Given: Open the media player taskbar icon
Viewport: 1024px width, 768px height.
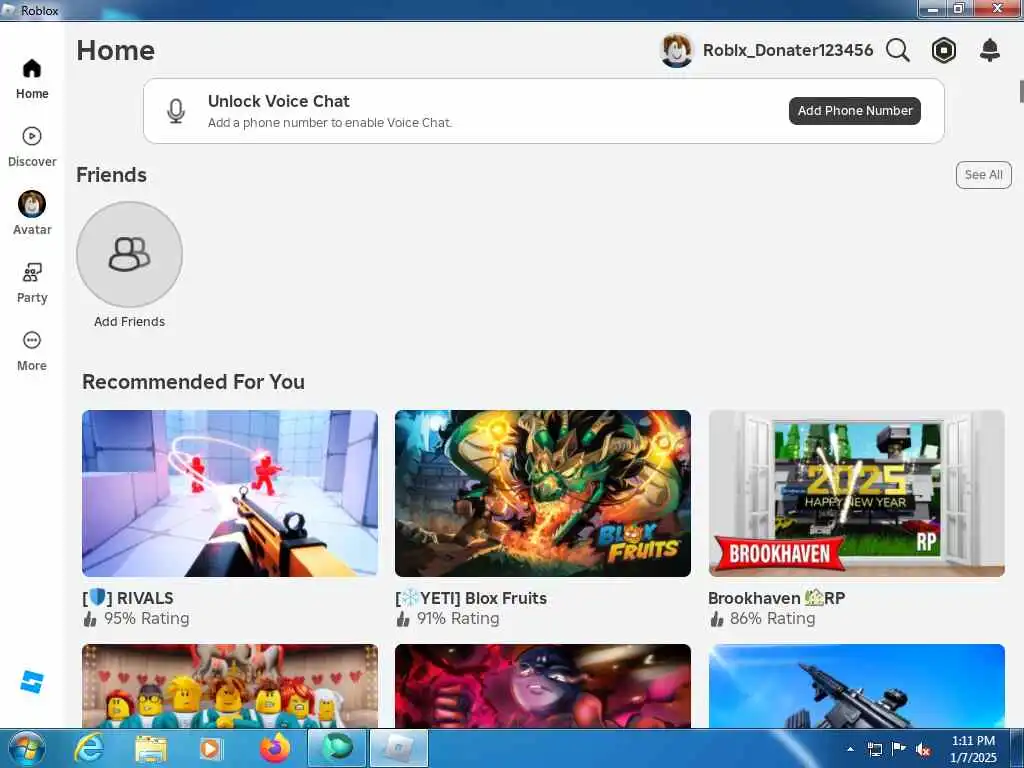Looking at the screenshot, I should tap(210, 748).
